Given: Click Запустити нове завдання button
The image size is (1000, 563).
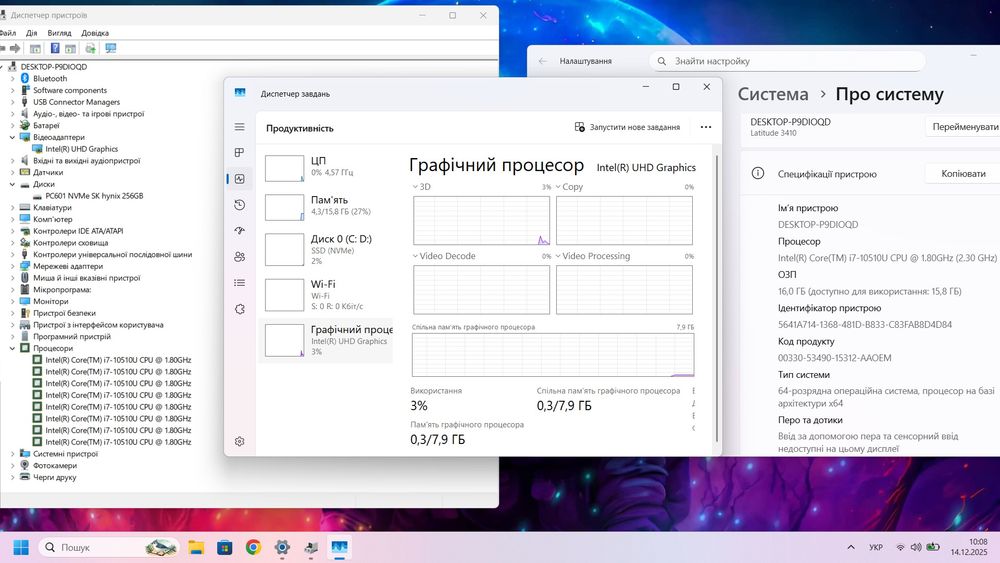Looking at the screenshot, I should pos(627,127).
